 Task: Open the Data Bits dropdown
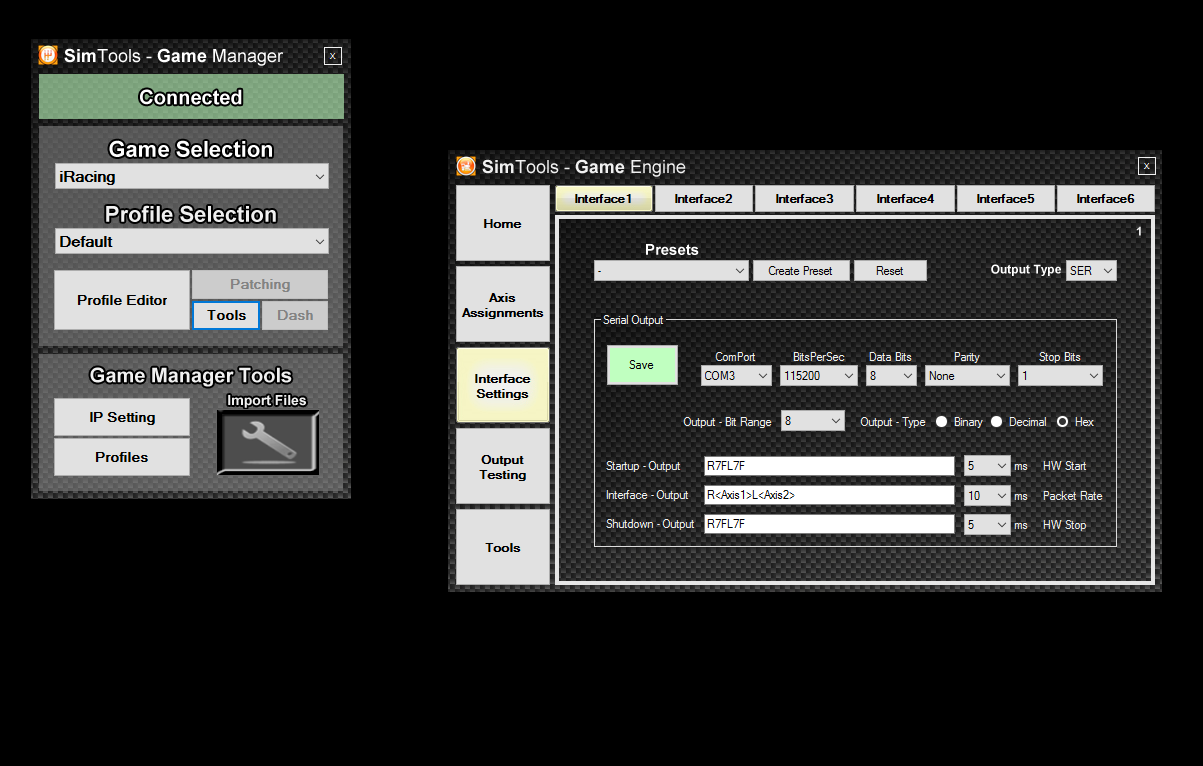point(892,376)
